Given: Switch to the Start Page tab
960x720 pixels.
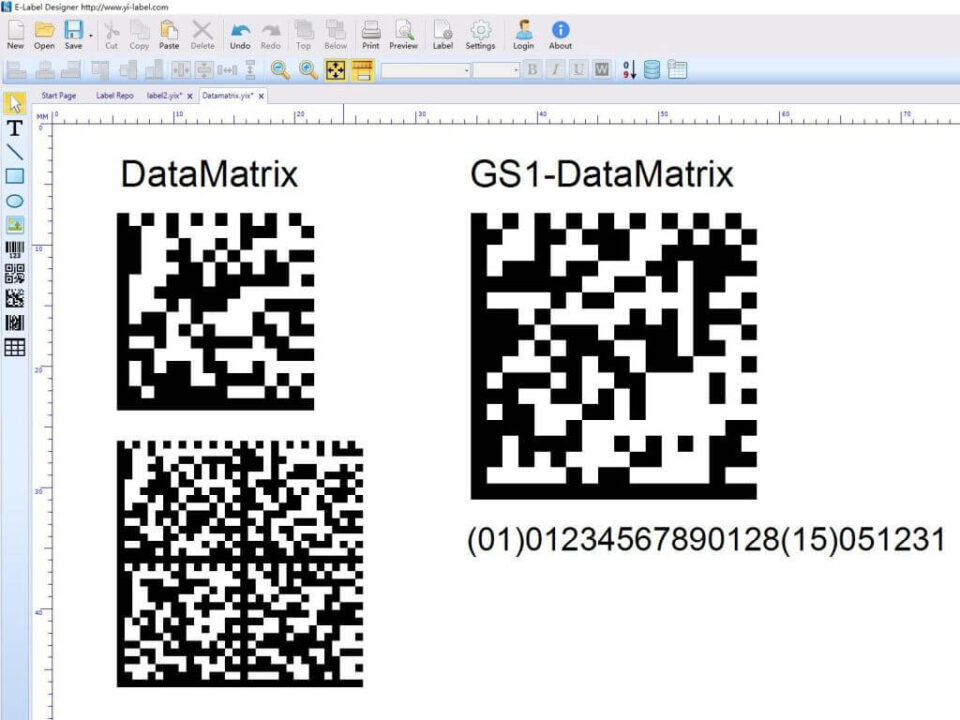Looking at the screenshot, I should (x=58, y=96).
